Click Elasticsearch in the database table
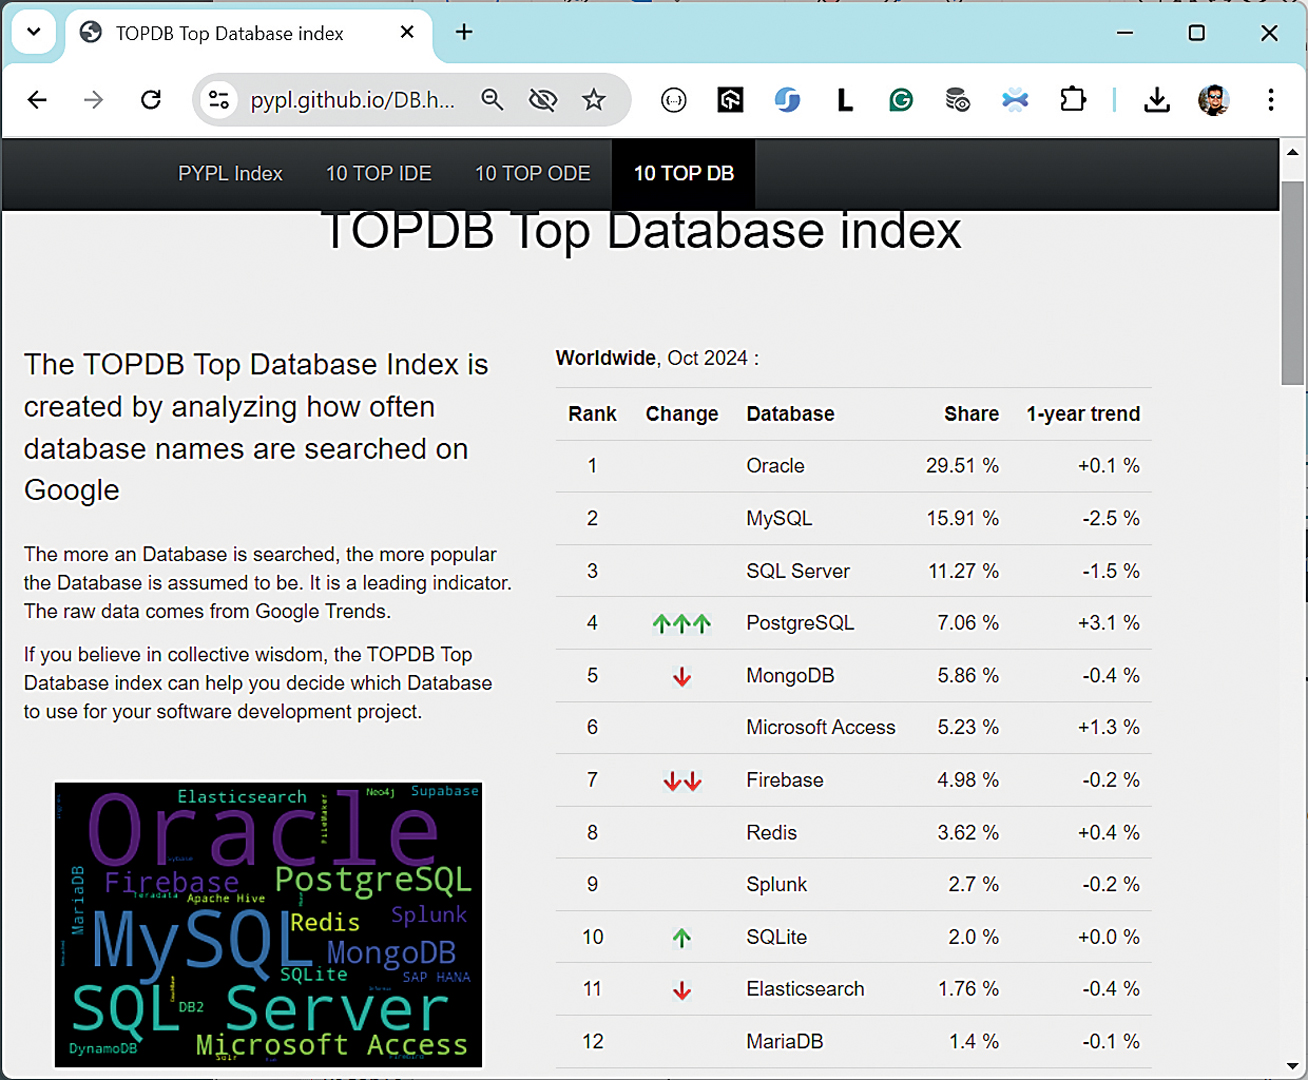The height and width of the screenshot is (1080, 1308). (805, 989)
